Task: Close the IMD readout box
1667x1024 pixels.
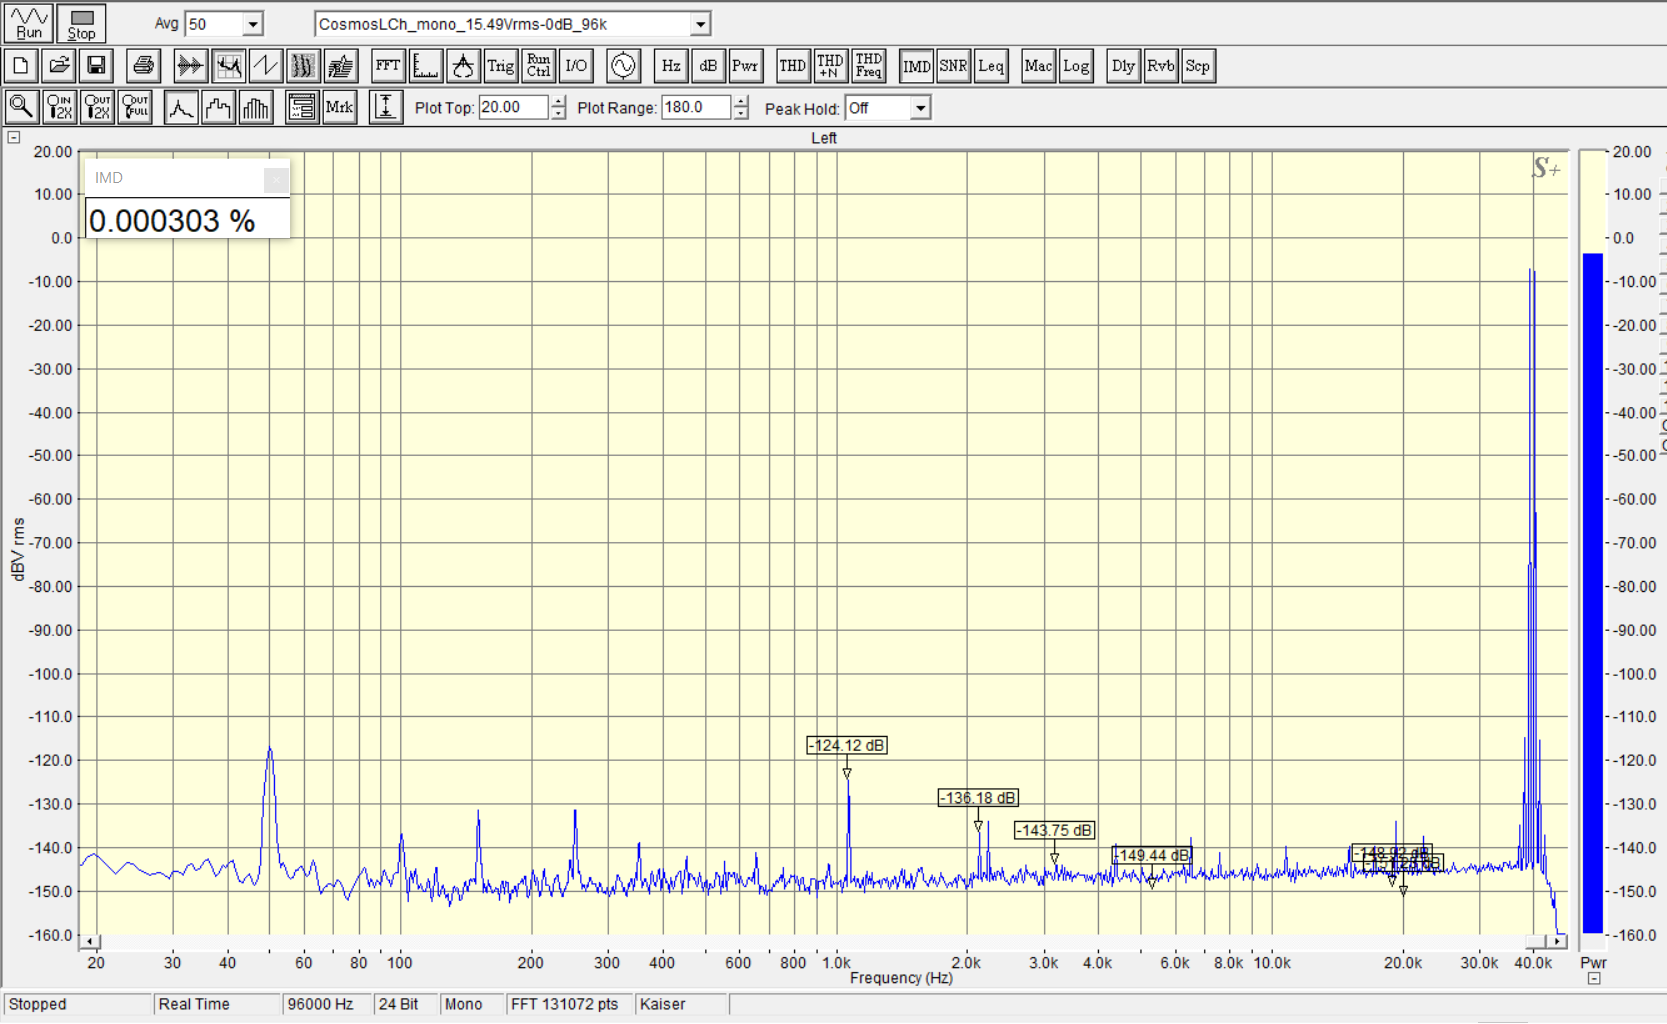Action: [x=276, y=179]
